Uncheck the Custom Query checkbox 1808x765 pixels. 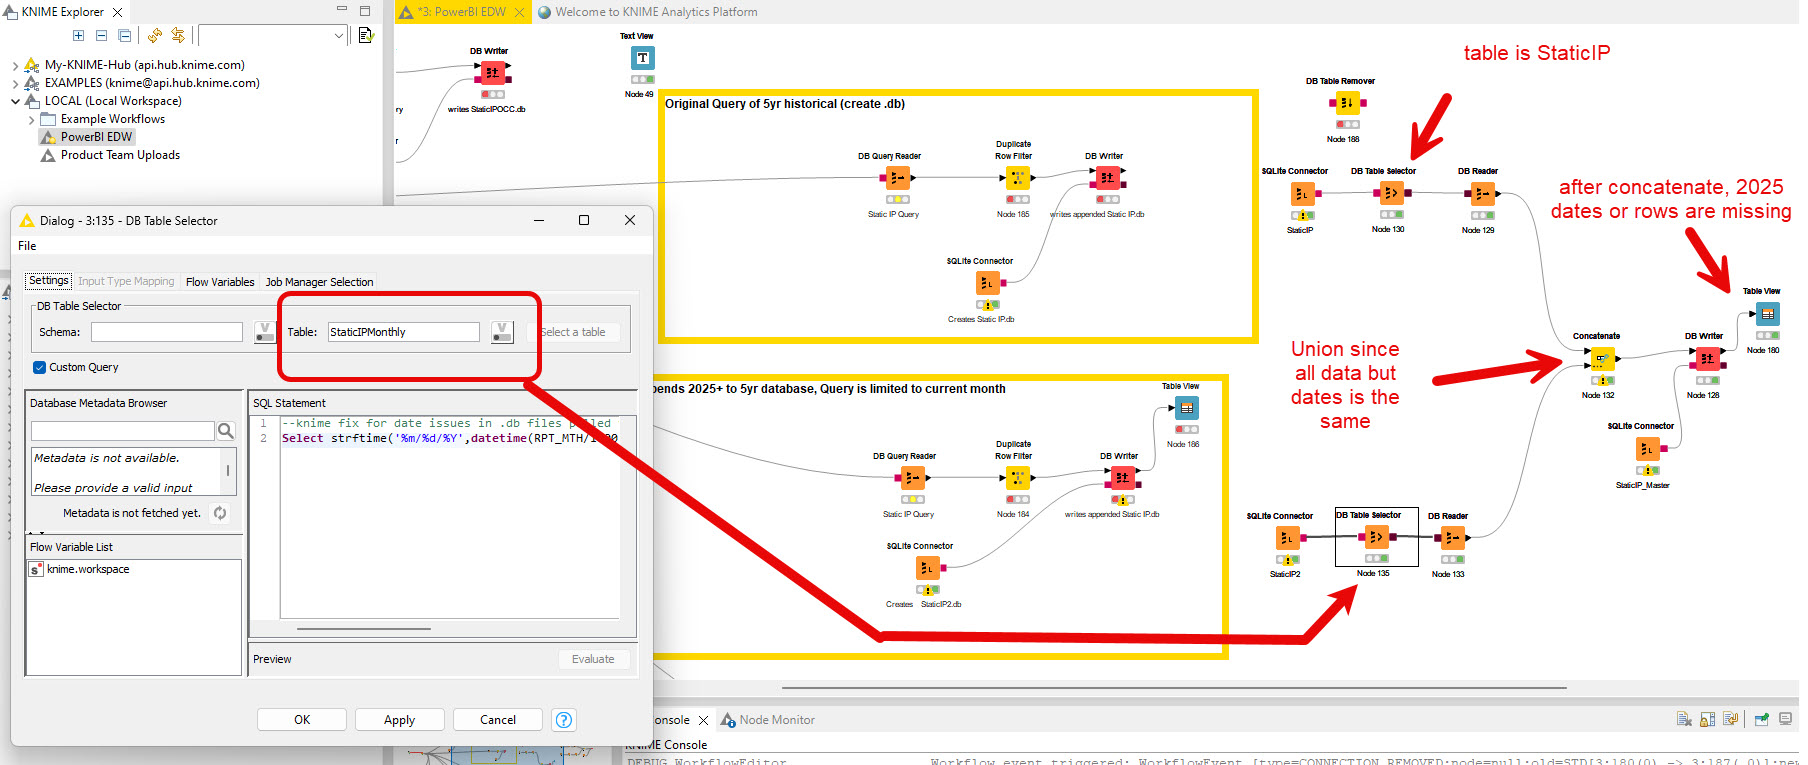[x=40, y=367]
